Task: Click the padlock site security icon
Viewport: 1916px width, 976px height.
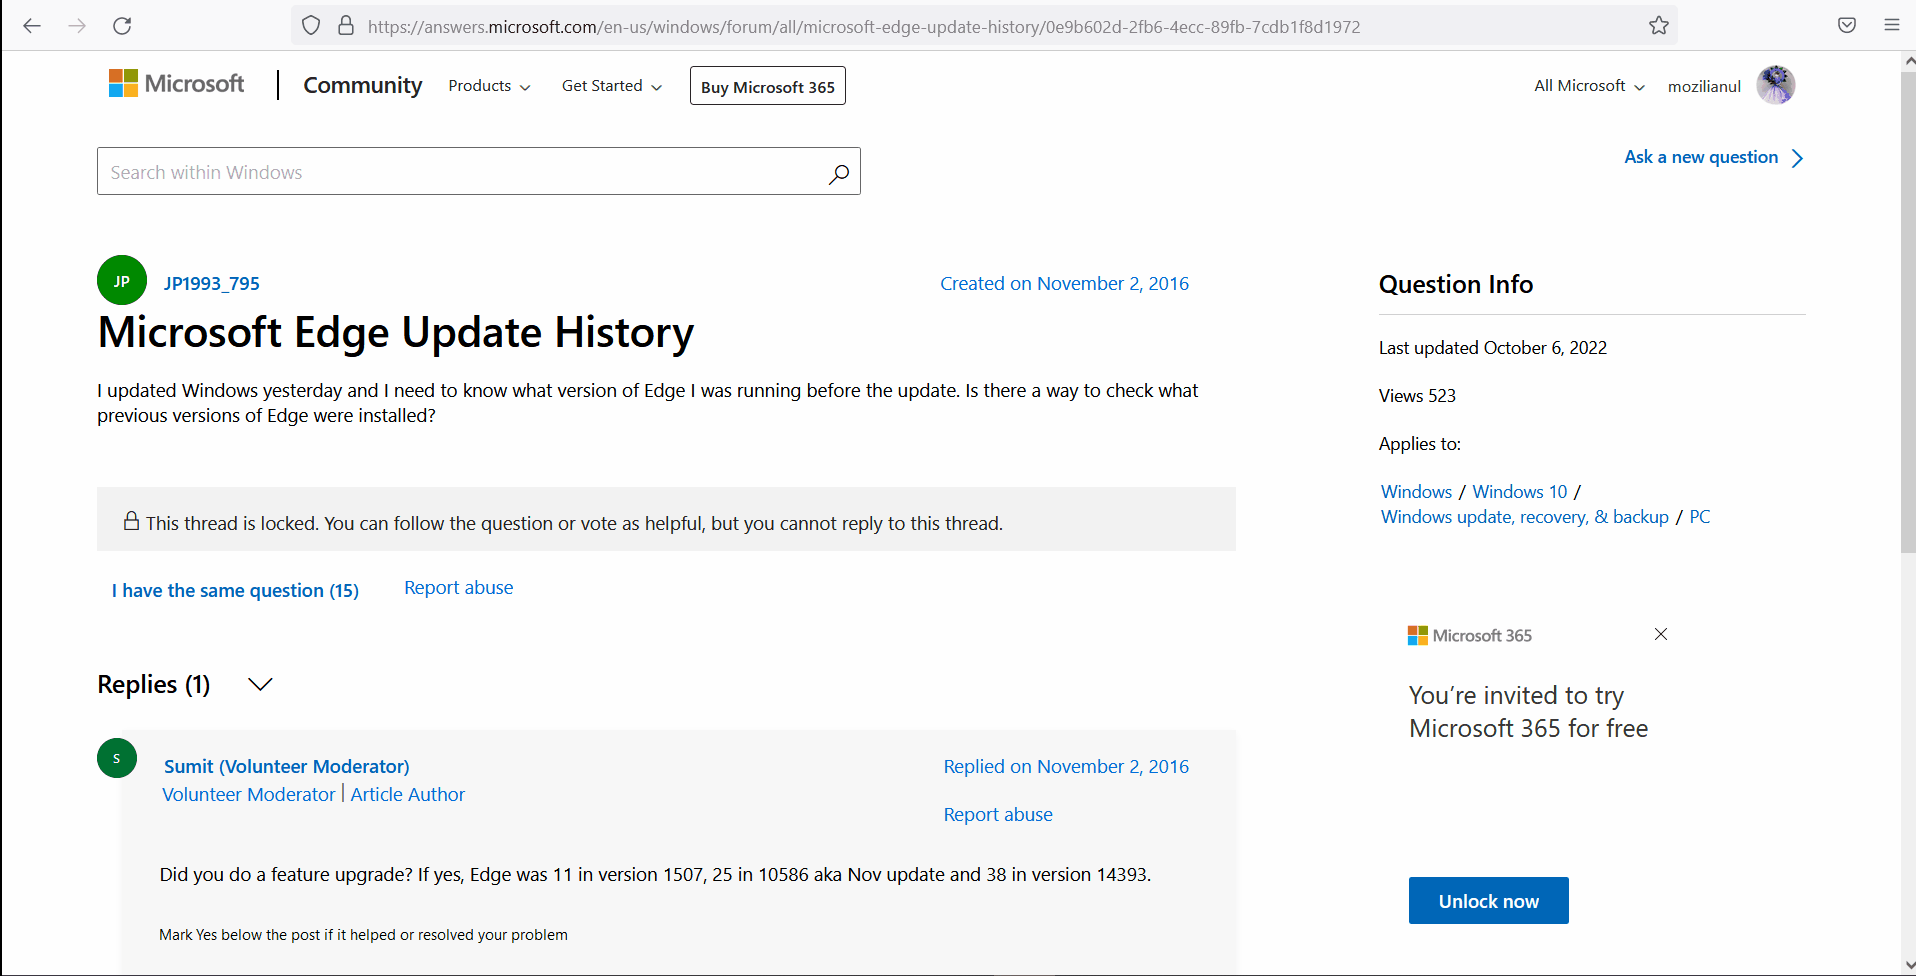Action: tap(346, 26)
